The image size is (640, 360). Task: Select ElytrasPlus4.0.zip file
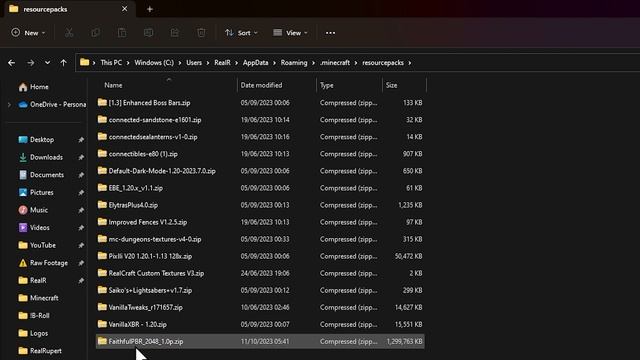coord(260,205)
